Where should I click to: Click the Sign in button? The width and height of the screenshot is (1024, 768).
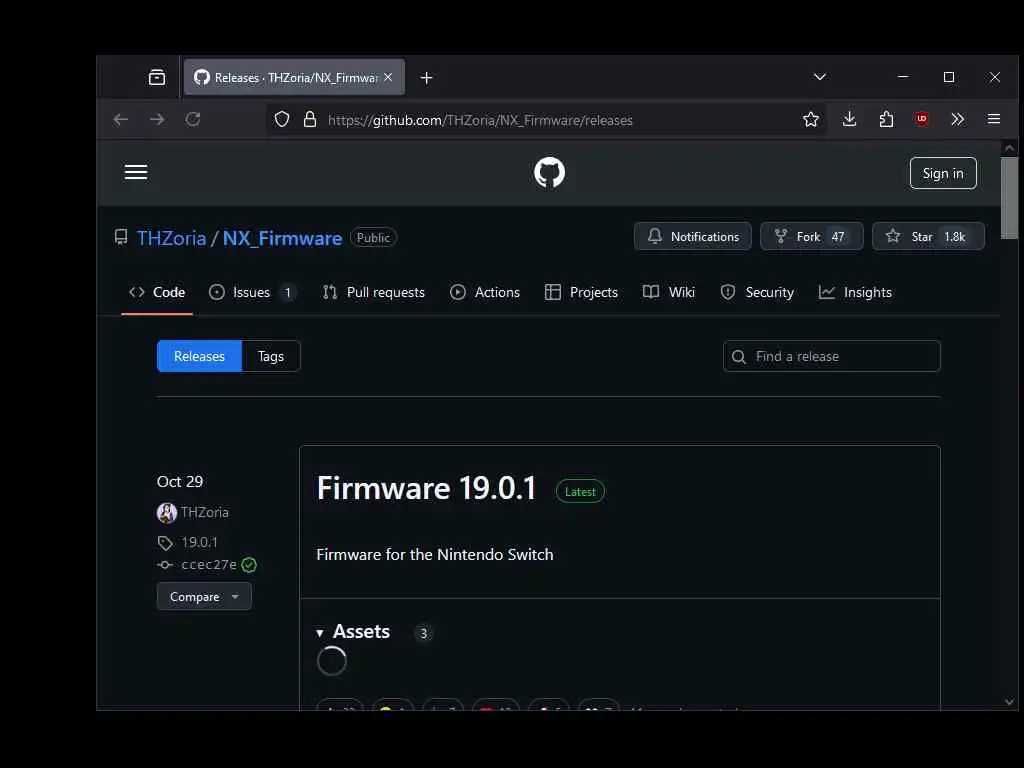point(942,173)
